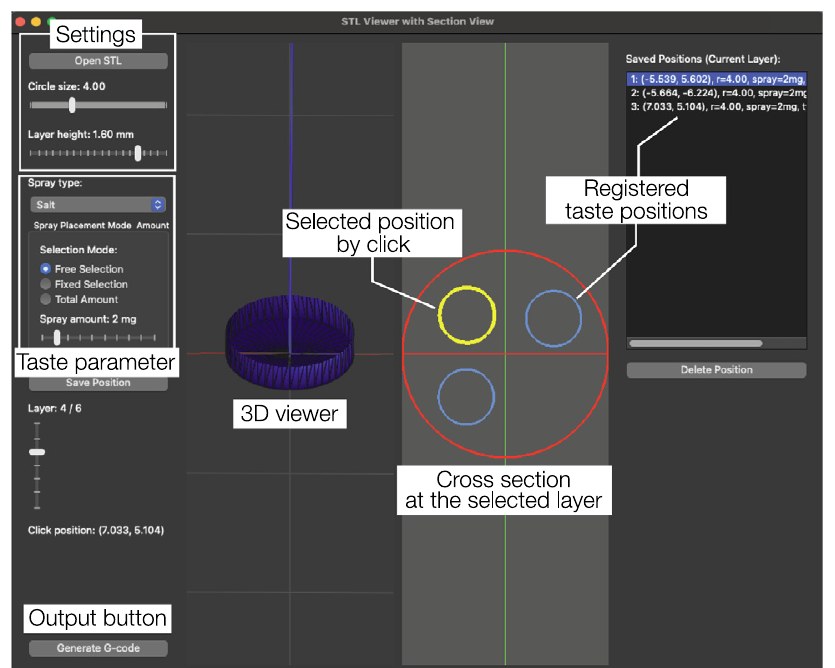Viewport: 835px width, 668px height.
Task: Click the Save Position button
Action: 98,383
